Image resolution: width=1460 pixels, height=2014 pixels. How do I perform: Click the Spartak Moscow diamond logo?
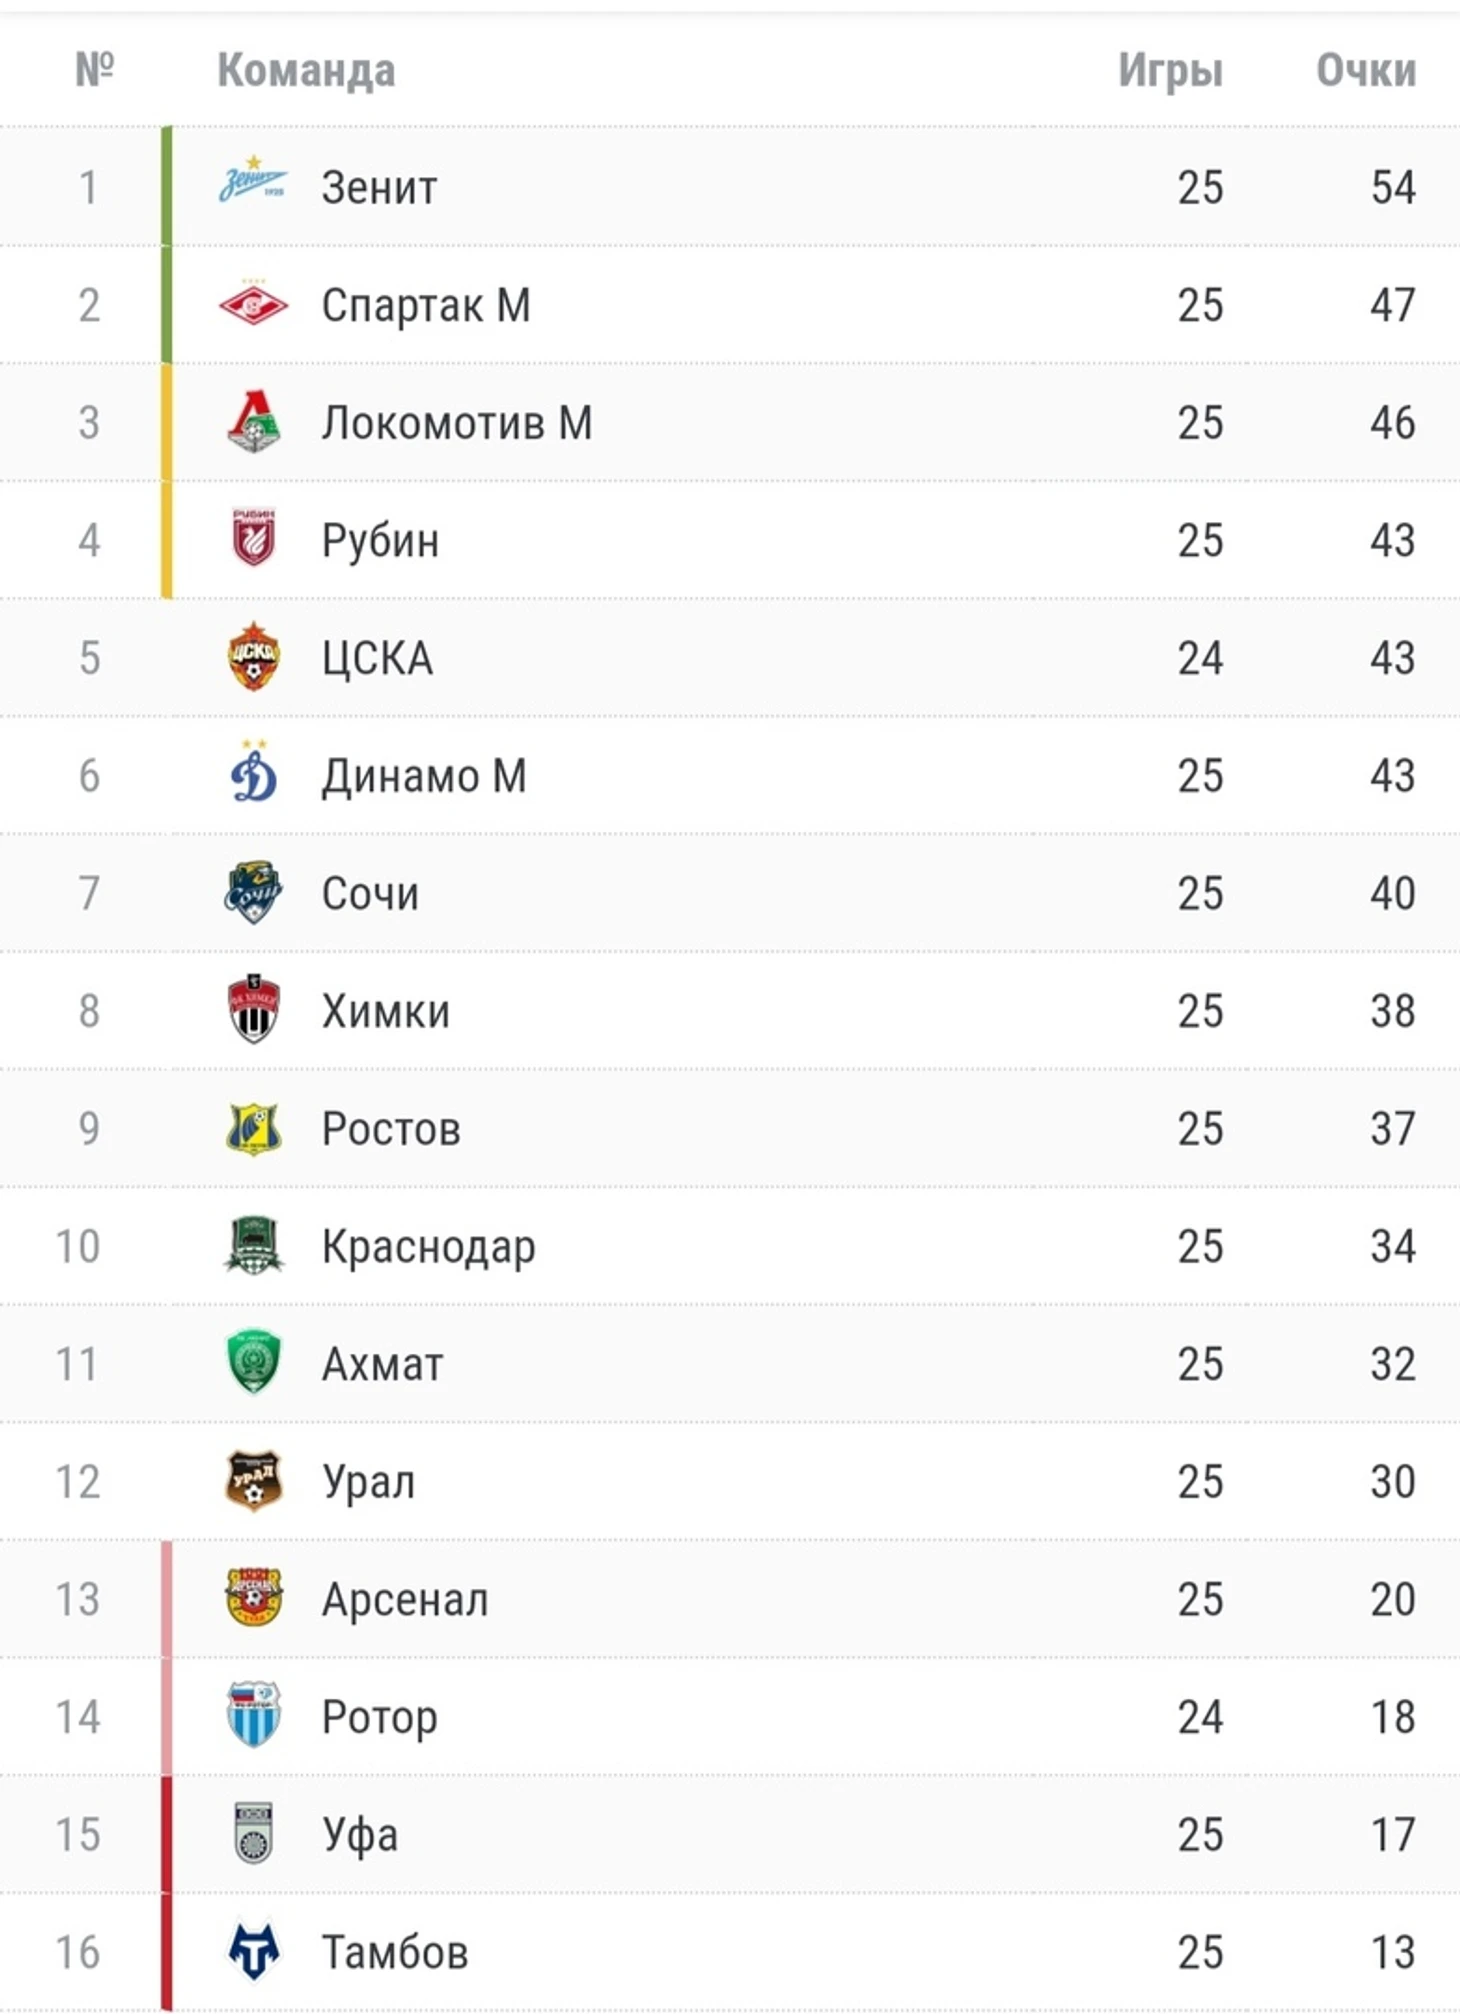point(253,303)
